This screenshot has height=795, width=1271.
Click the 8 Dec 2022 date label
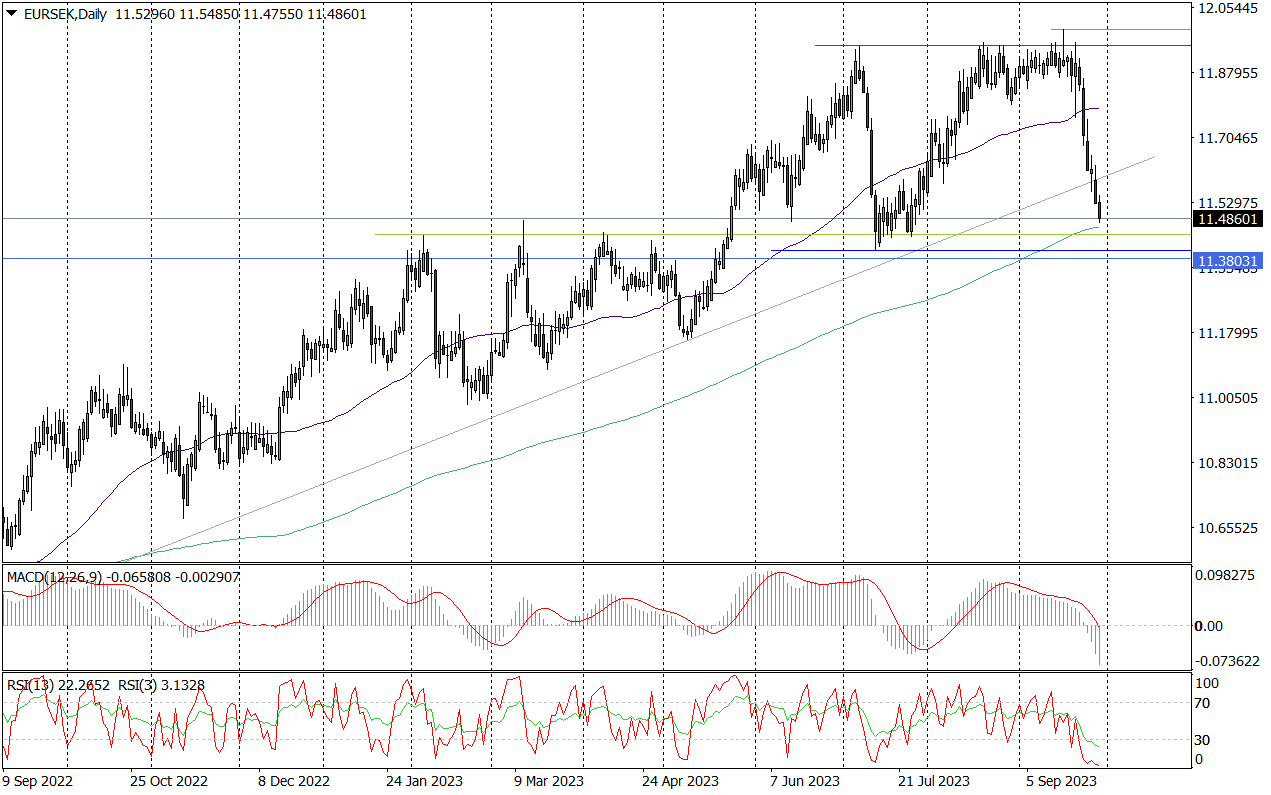[294, 780]
